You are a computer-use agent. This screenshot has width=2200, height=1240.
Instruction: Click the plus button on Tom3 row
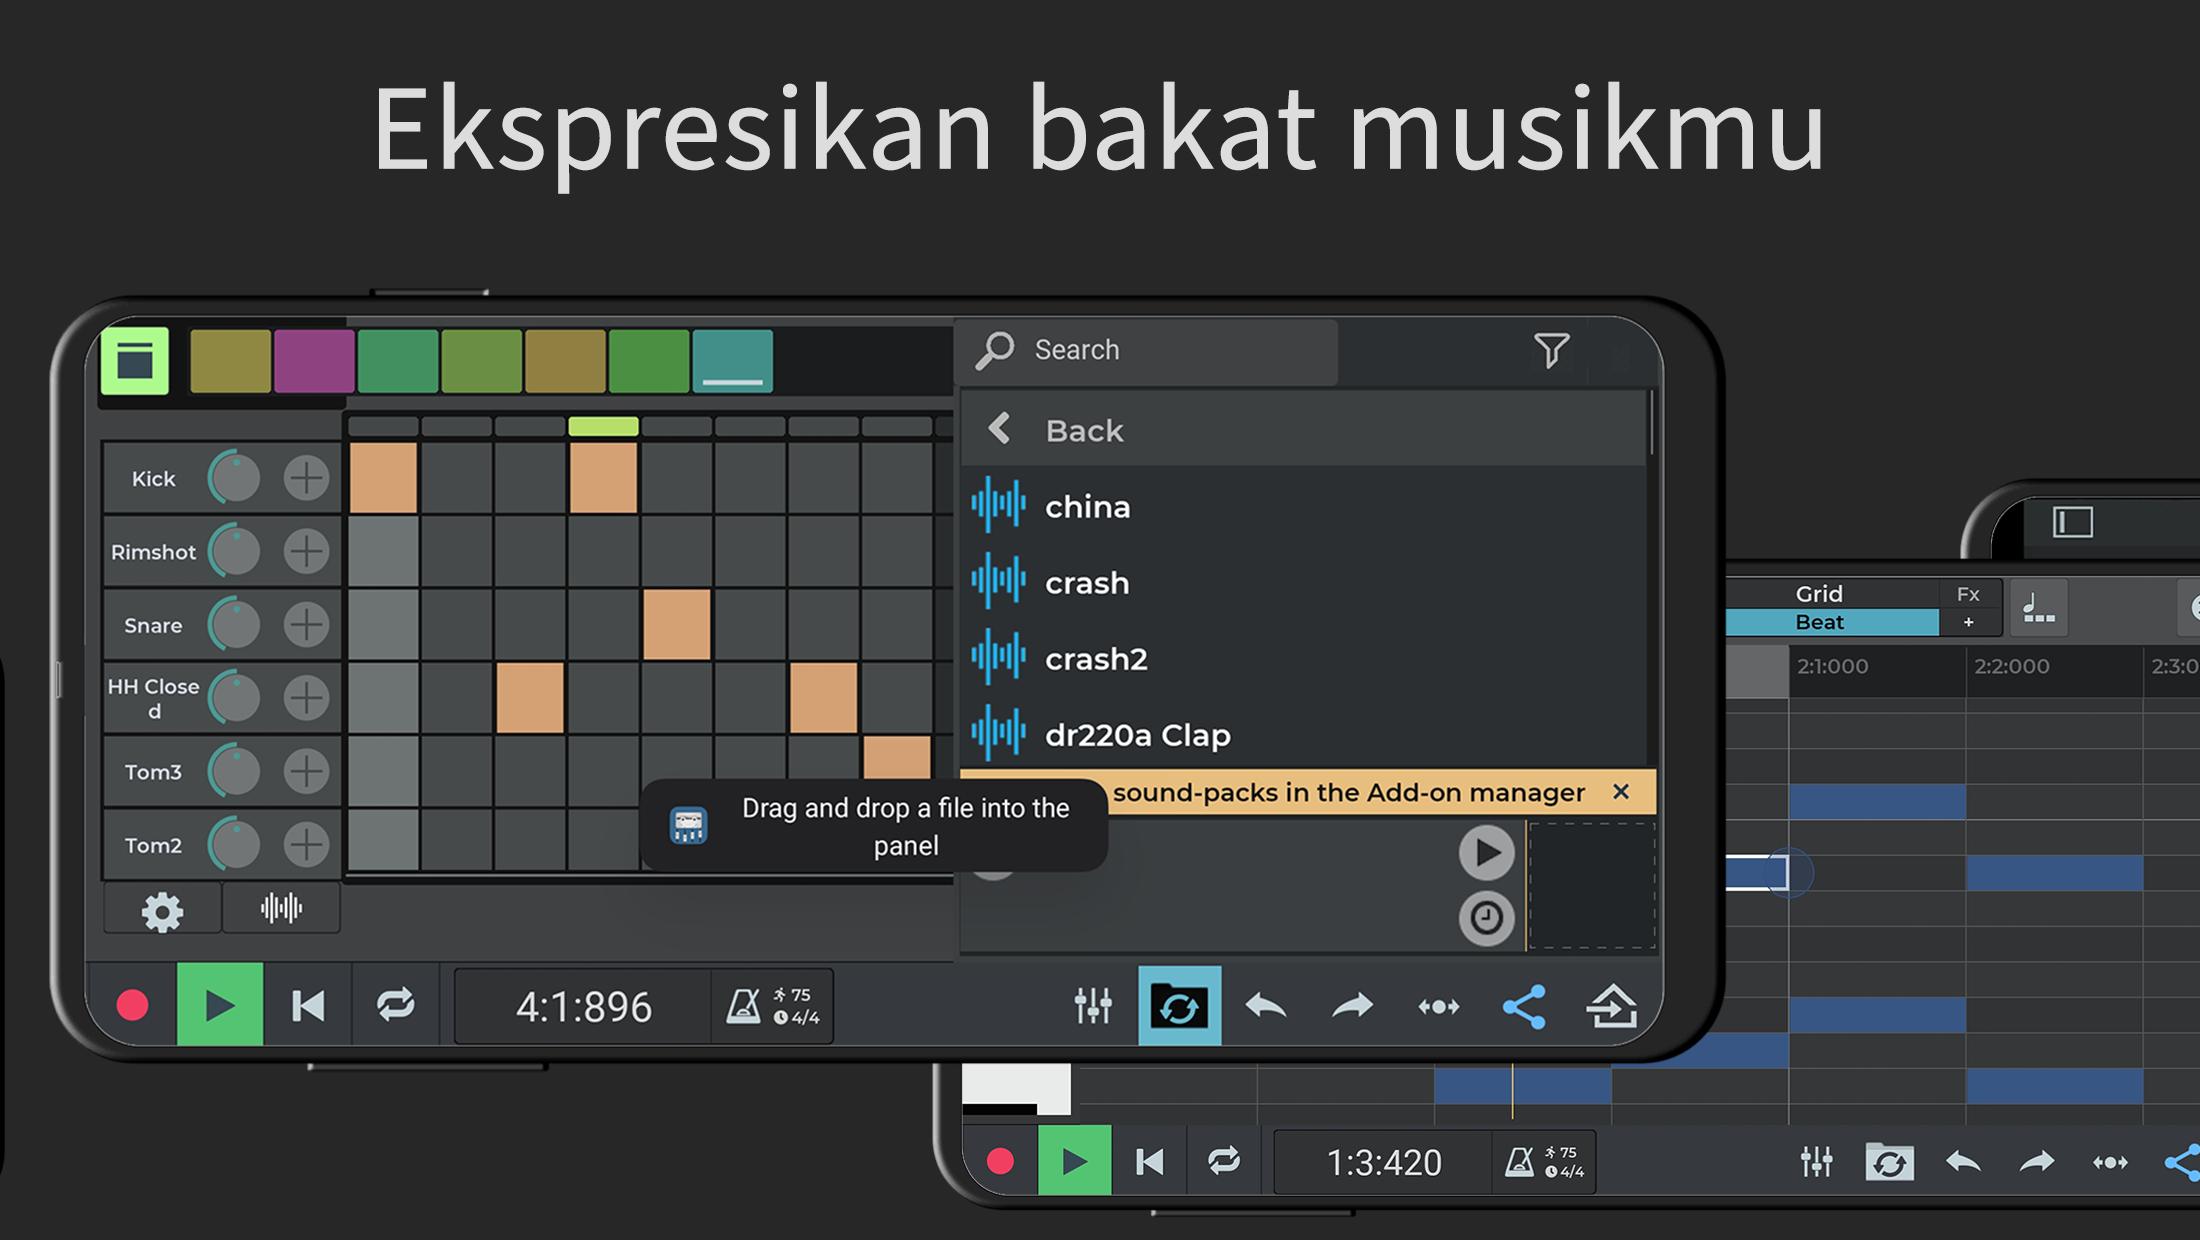point(306,771)
